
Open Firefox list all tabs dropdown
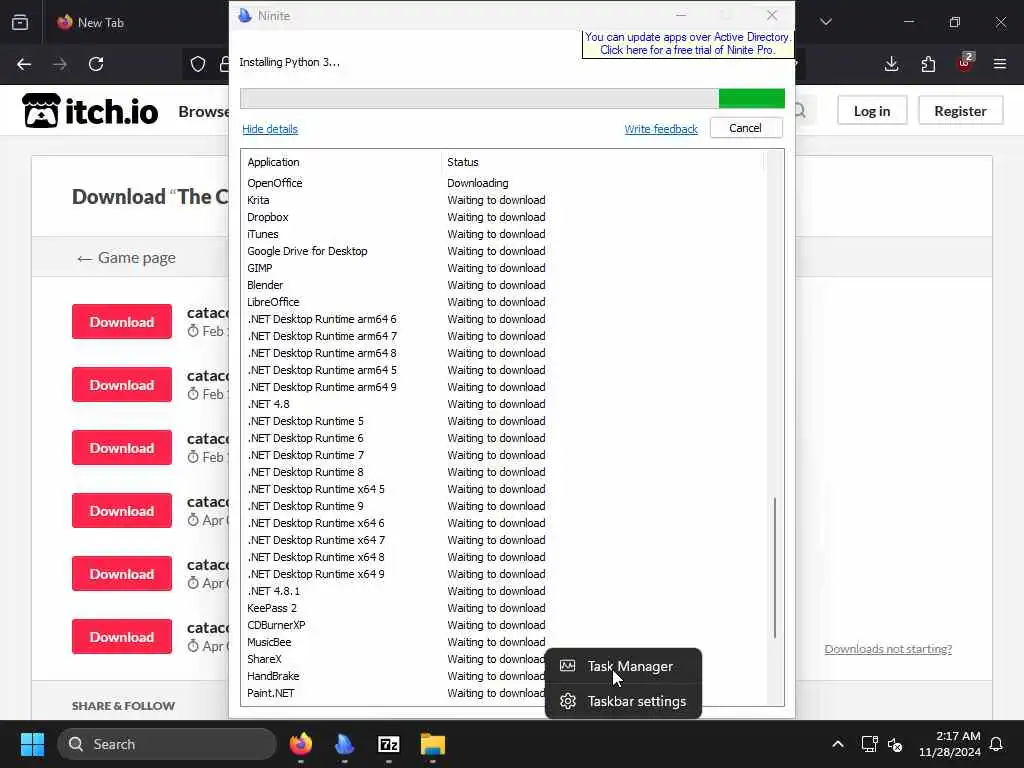point(826,22)
